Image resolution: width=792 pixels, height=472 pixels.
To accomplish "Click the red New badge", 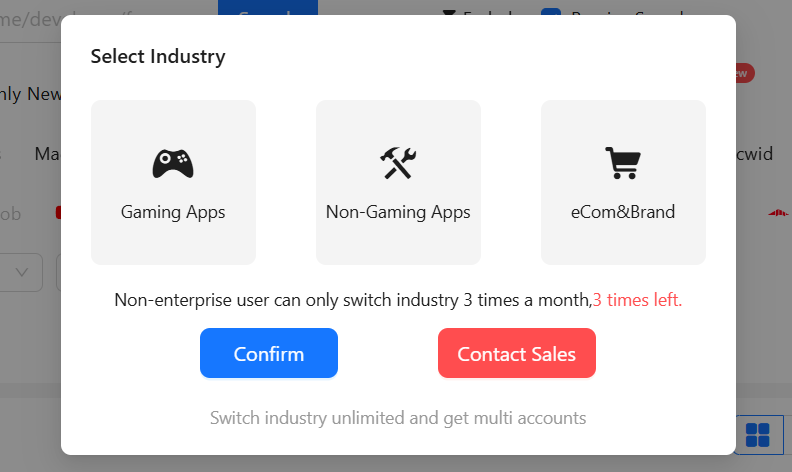I will click(x=744, y=73).
